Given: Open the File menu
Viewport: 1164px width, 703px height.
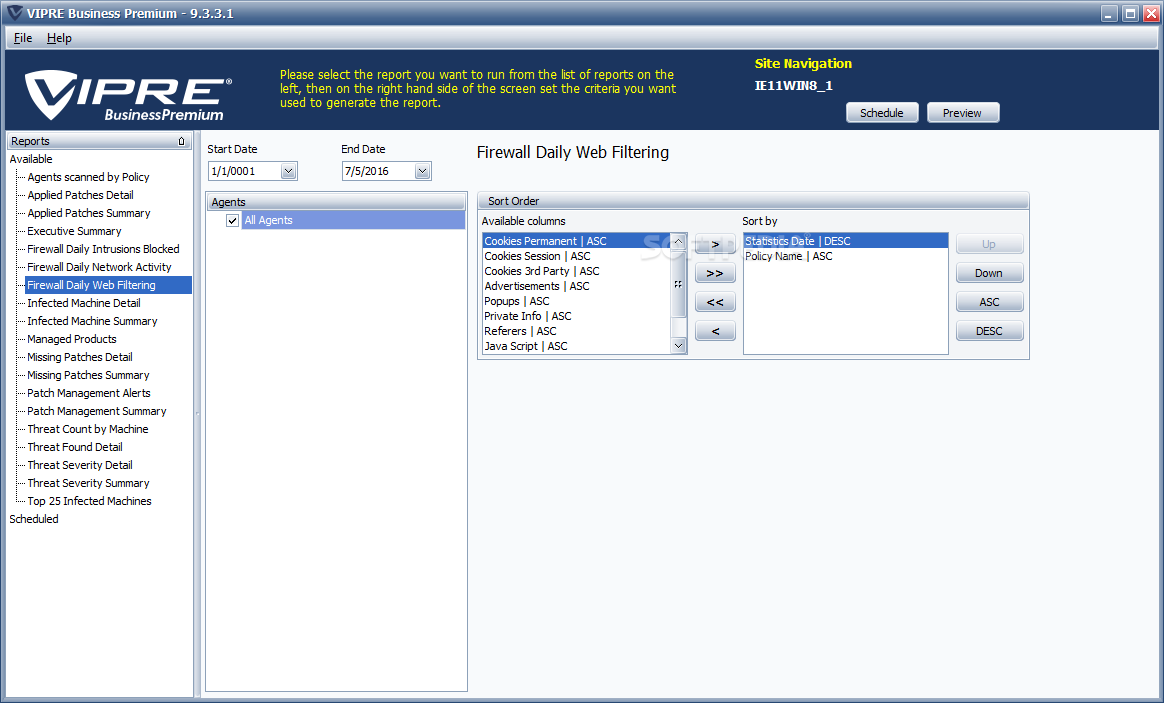Looking at the screenshot, I should coord(22,38).
